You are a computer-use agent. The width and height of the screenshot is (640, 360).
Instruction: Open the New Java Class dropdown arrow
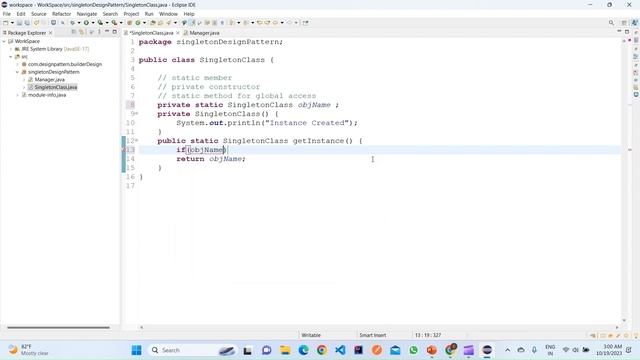point(144,23)
